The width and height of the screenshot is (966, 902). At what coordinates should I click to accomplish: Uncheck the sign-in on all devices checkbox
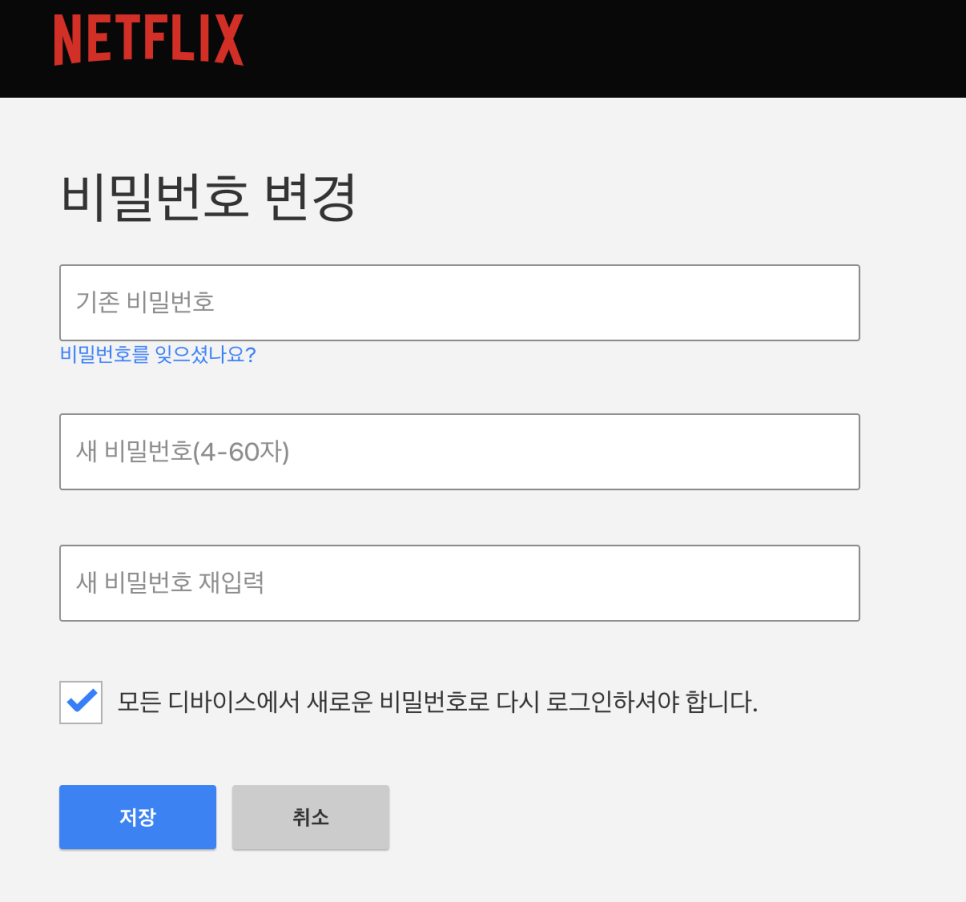tap(81, 702)
